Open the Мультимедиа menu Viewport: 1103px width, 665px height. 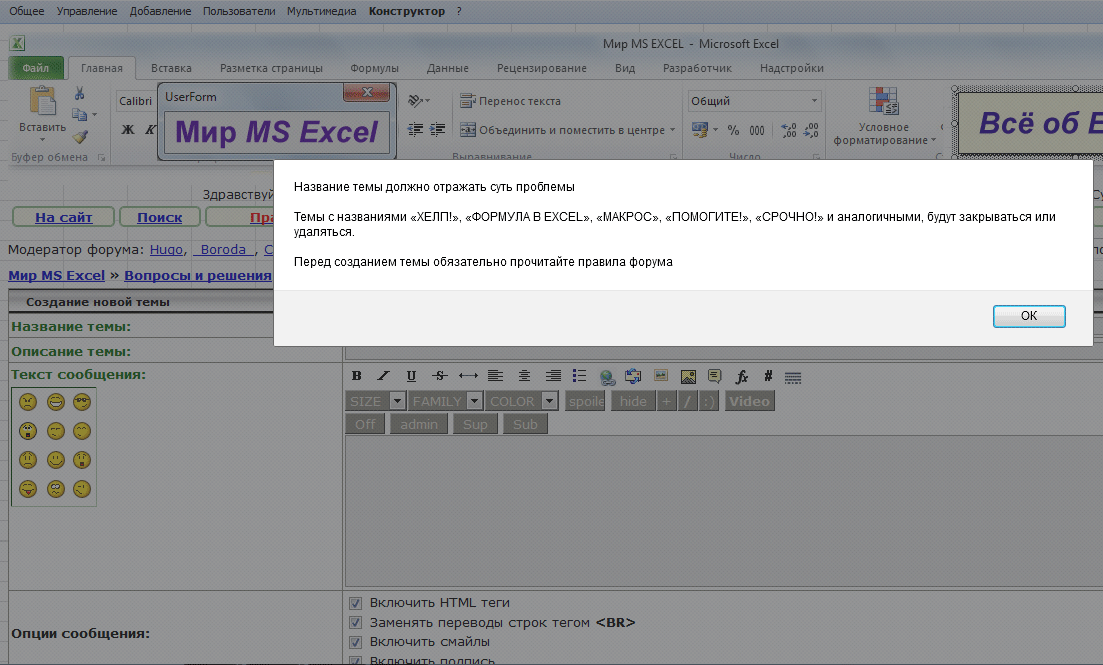pyautogui.click(x=321, y=11)
